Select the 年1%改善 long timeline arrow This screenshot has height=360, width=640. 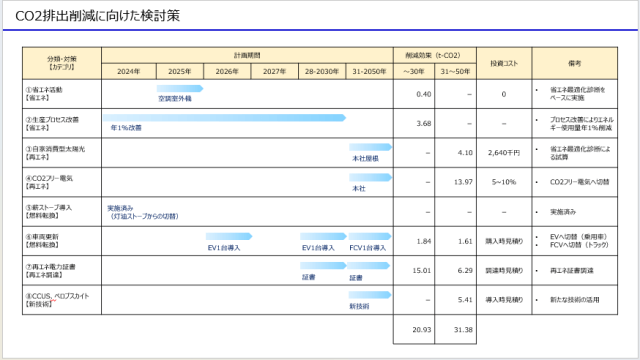(224, 118)
